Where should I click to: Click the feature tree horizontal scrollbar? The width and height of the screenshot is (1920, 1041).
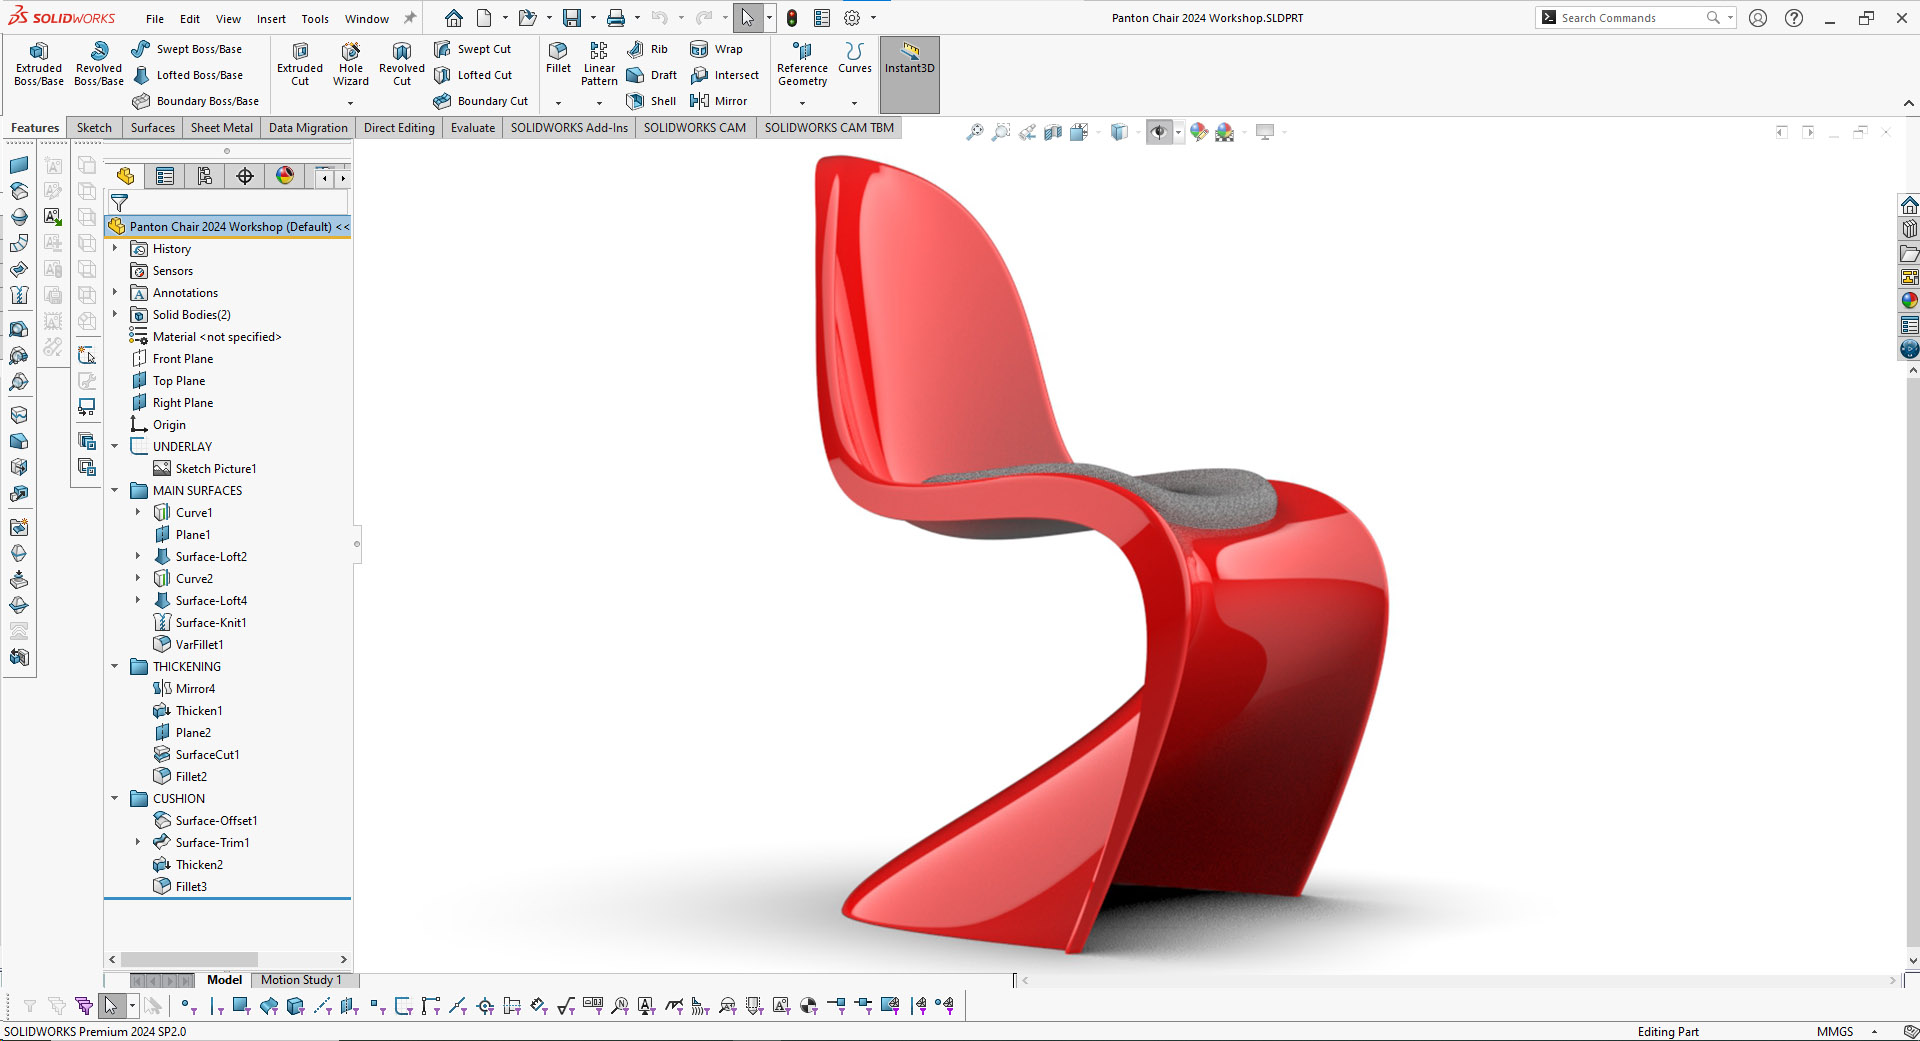pyautogui.click(x=189, y=959)
